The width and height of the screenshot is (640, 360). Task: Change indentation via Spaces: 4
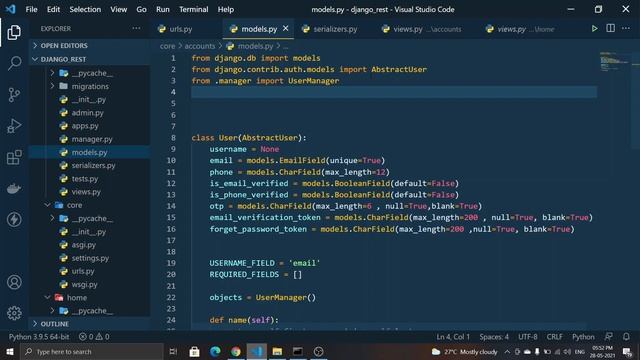pyautogui.click(x=494, y=337)
